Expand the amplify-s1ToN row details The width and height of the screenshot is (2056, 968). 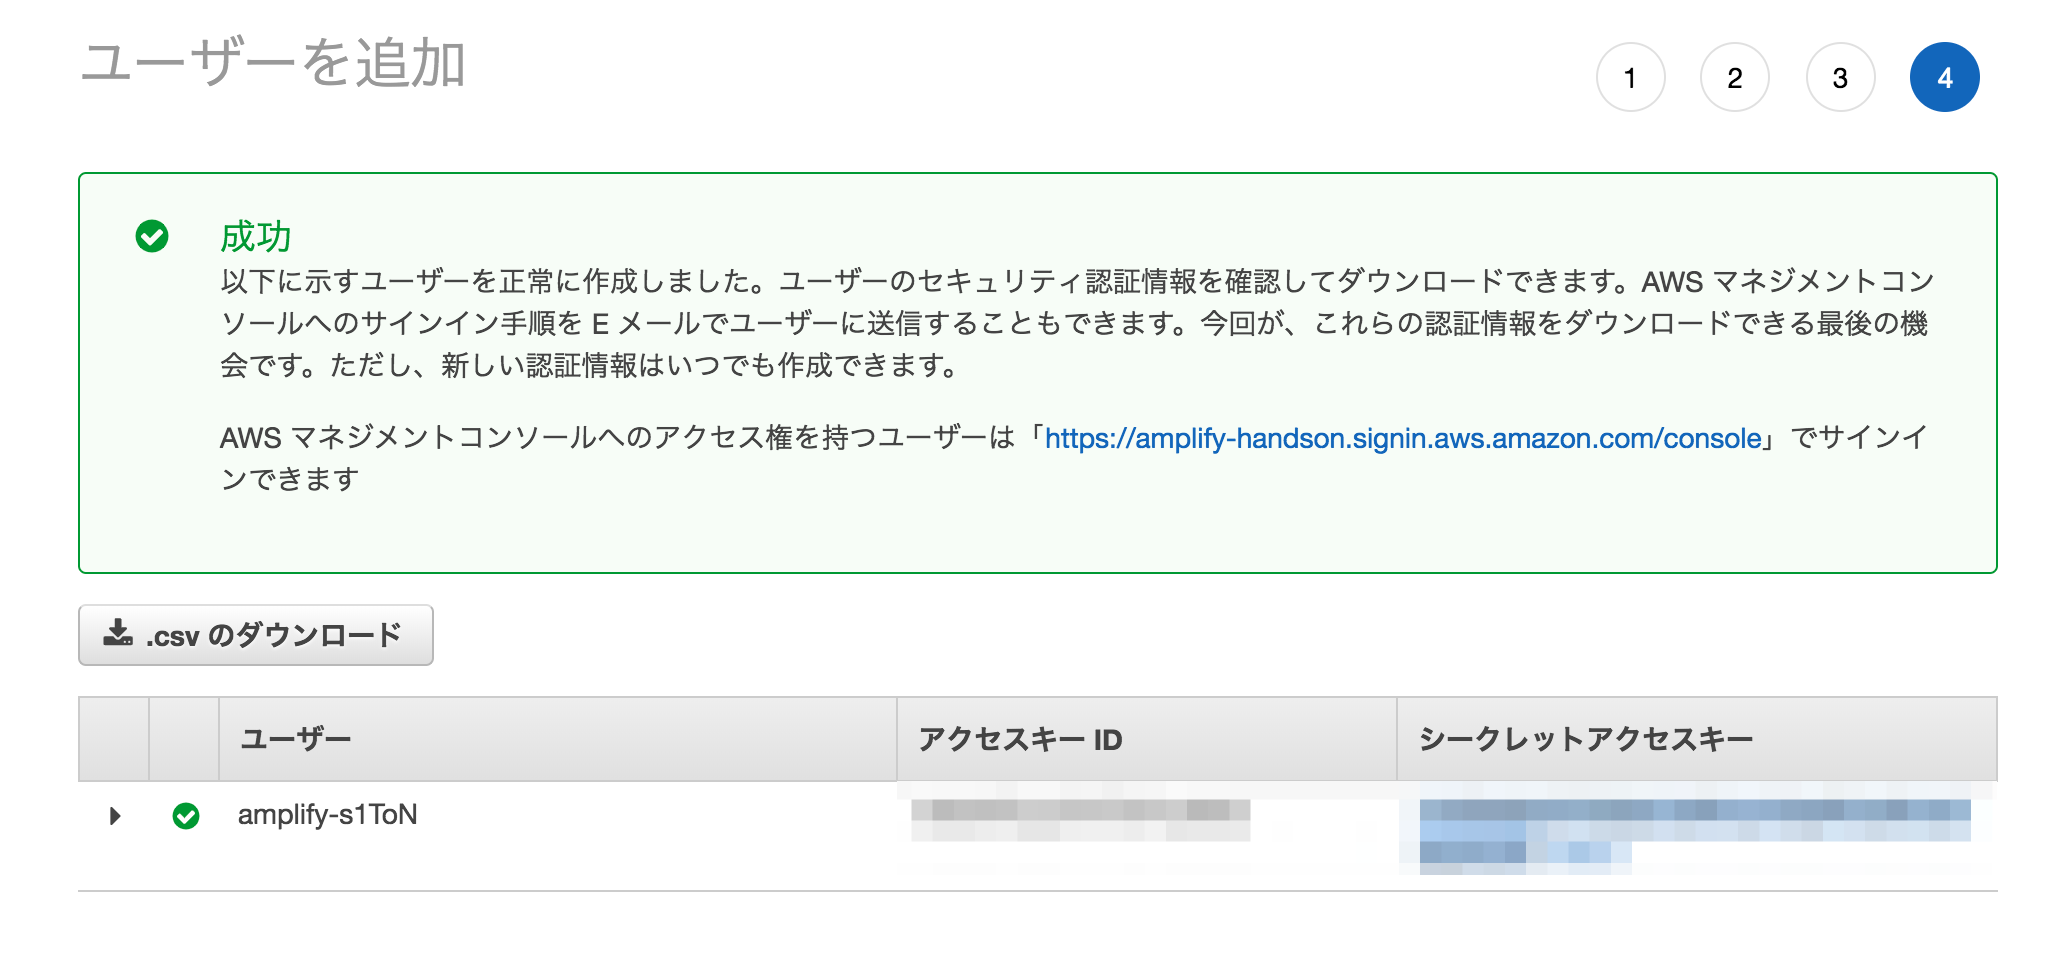tap(115, 816)
